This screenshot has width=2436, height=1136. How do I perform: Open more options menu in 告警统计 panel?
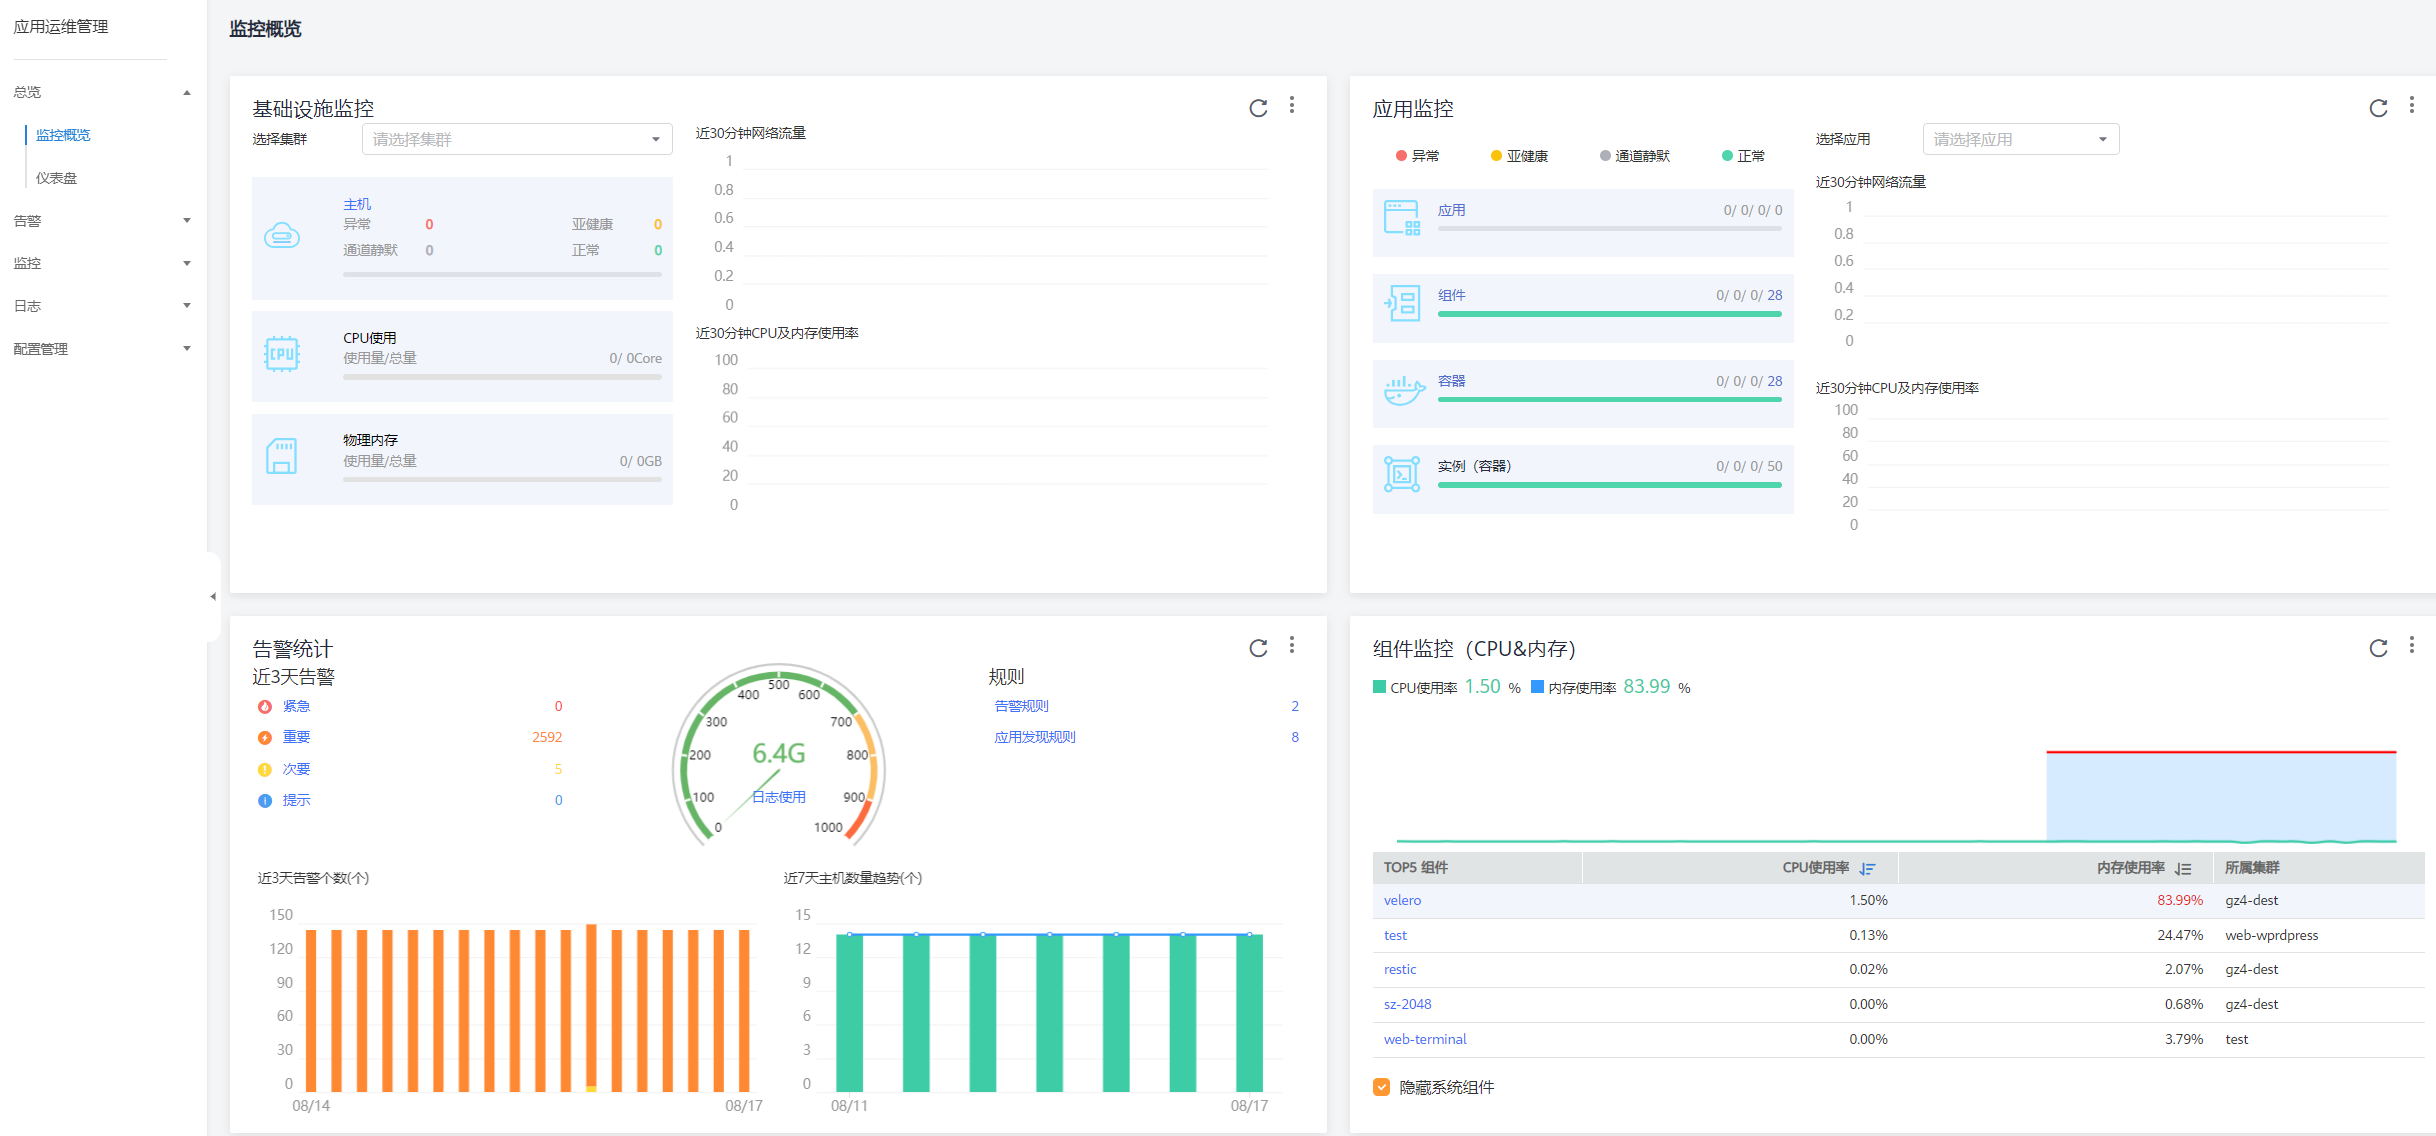point(1292,645)
